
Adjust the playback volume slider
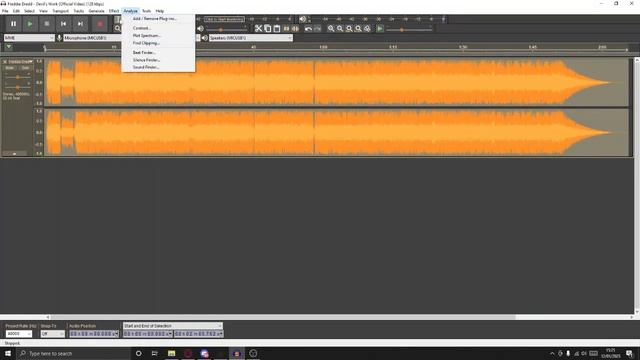tap(227, 29)
